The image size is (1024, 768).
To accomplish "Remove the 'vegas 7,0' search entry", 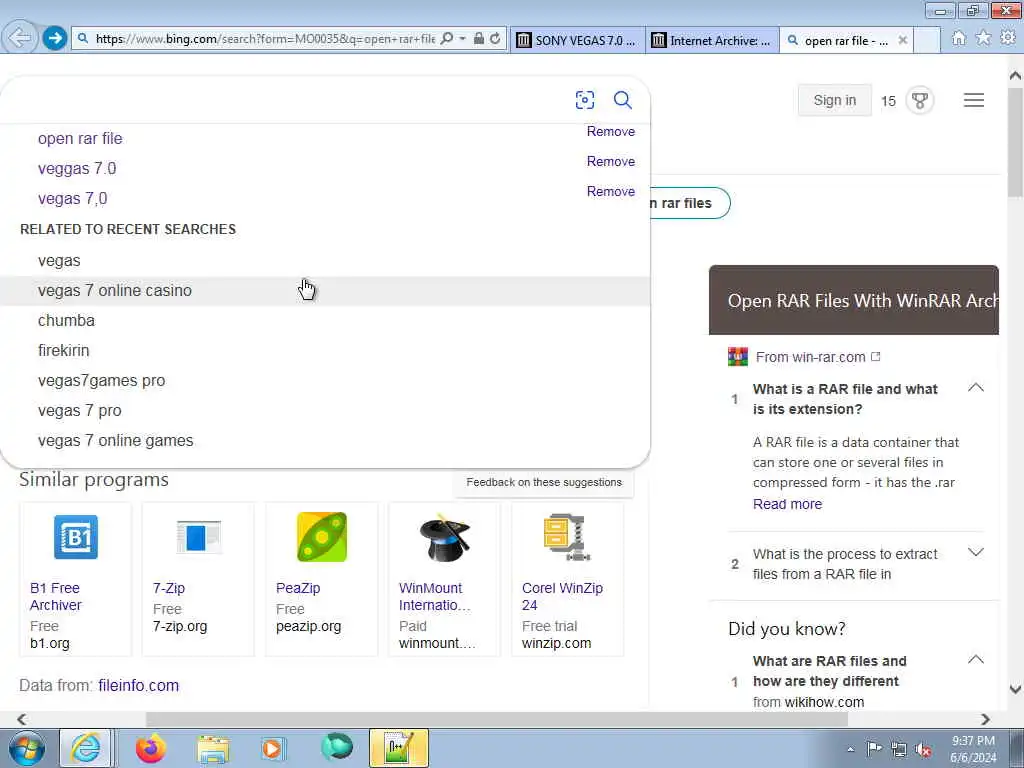I will [x=611, y=191].
